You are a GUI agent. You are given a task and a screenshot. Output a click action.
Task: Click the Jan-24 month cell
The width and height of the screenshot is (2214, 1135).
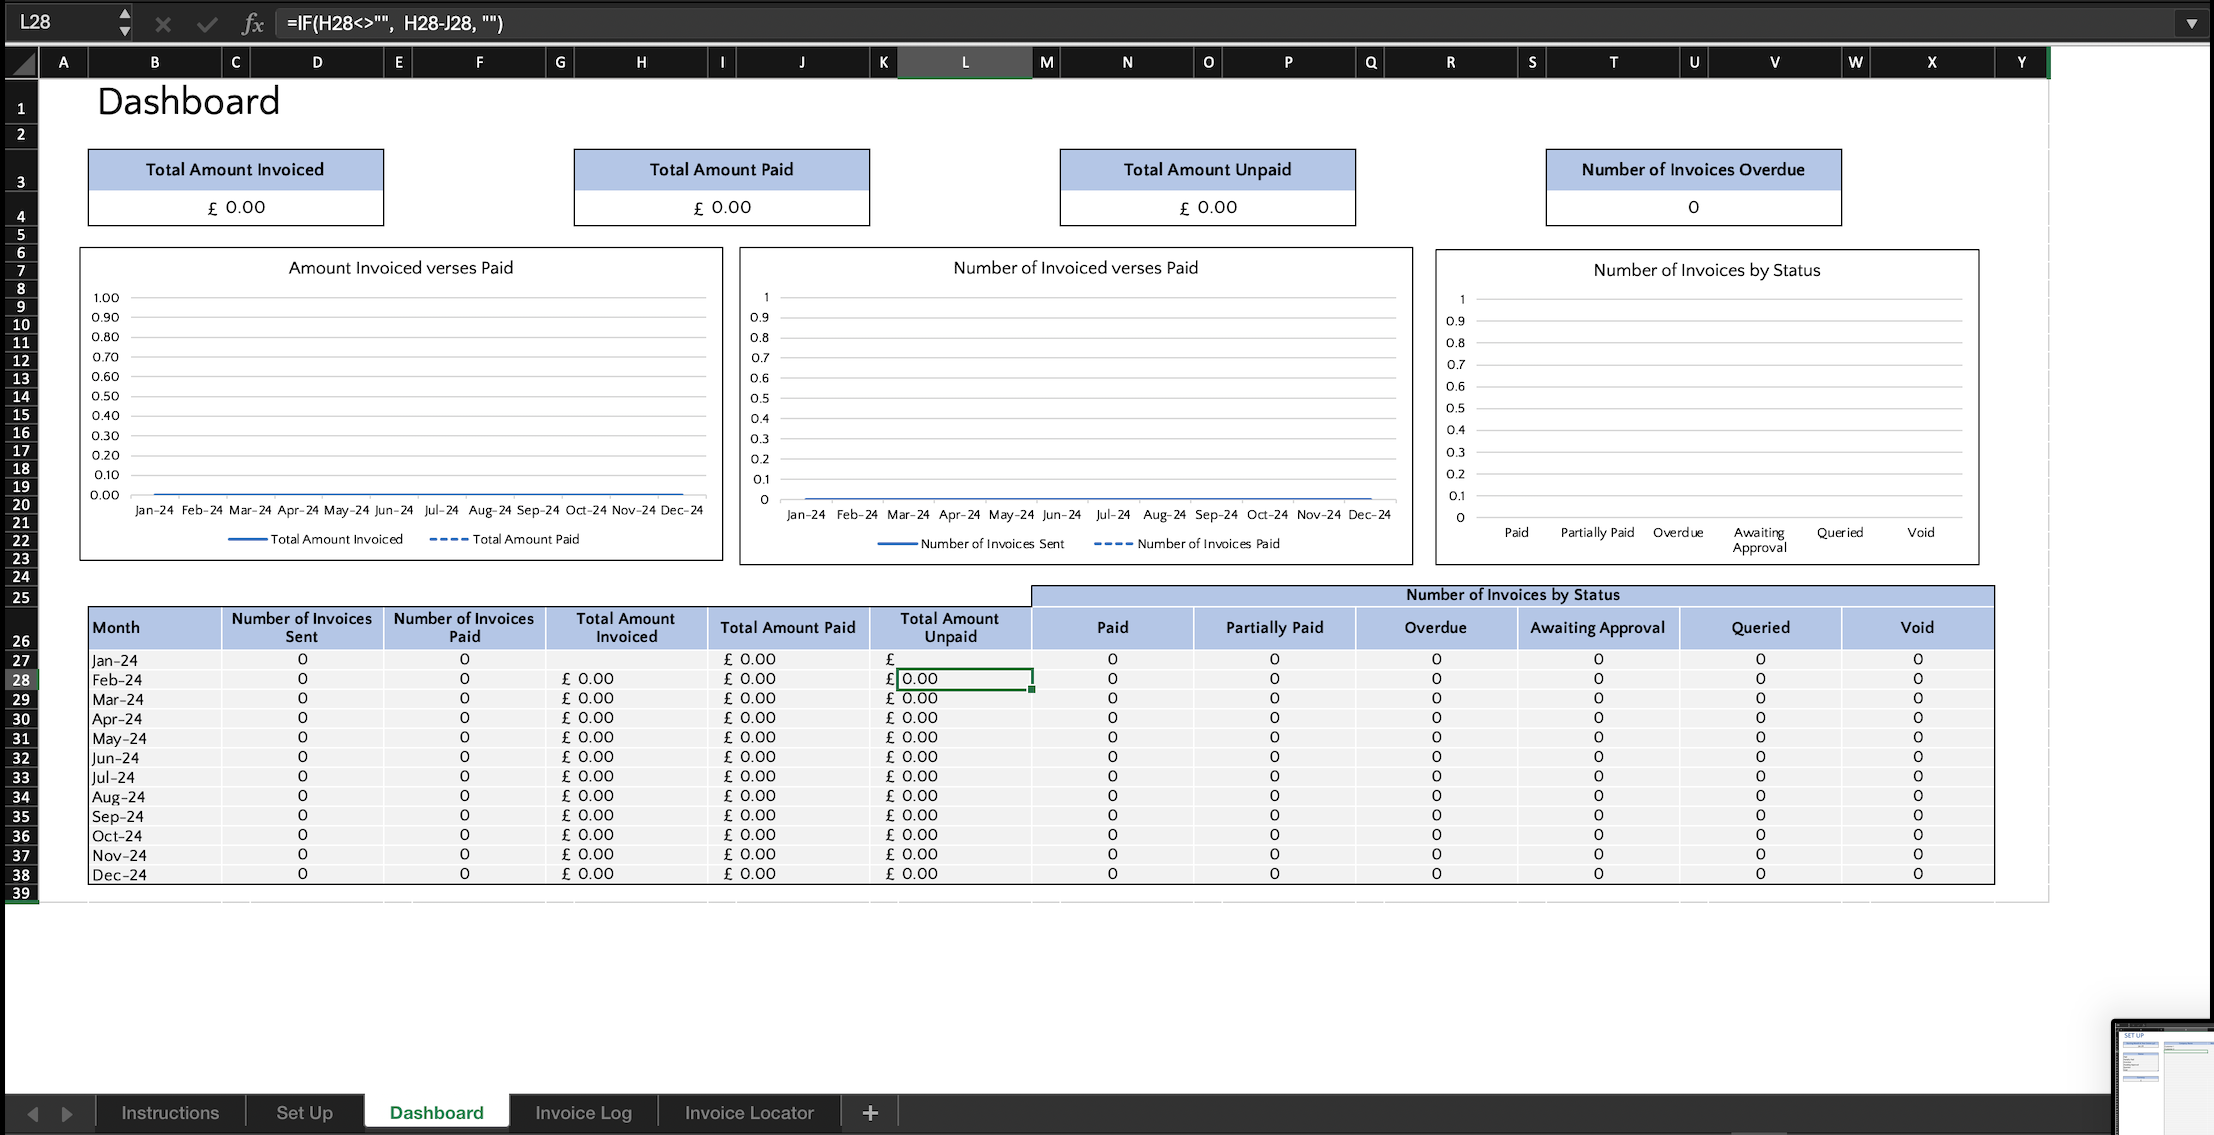pos(154,660)
